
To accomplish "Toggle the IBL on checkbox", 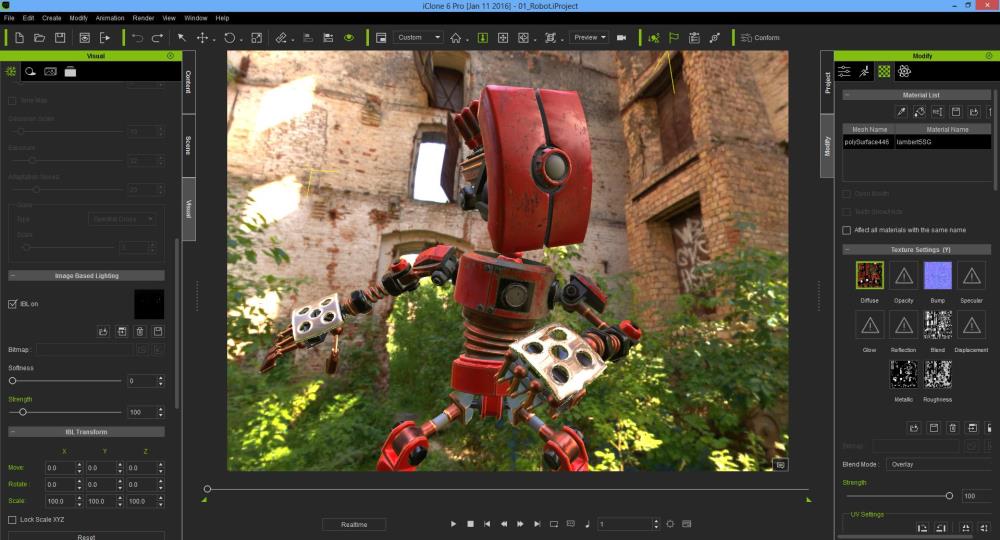I will (x=12, y=304).
